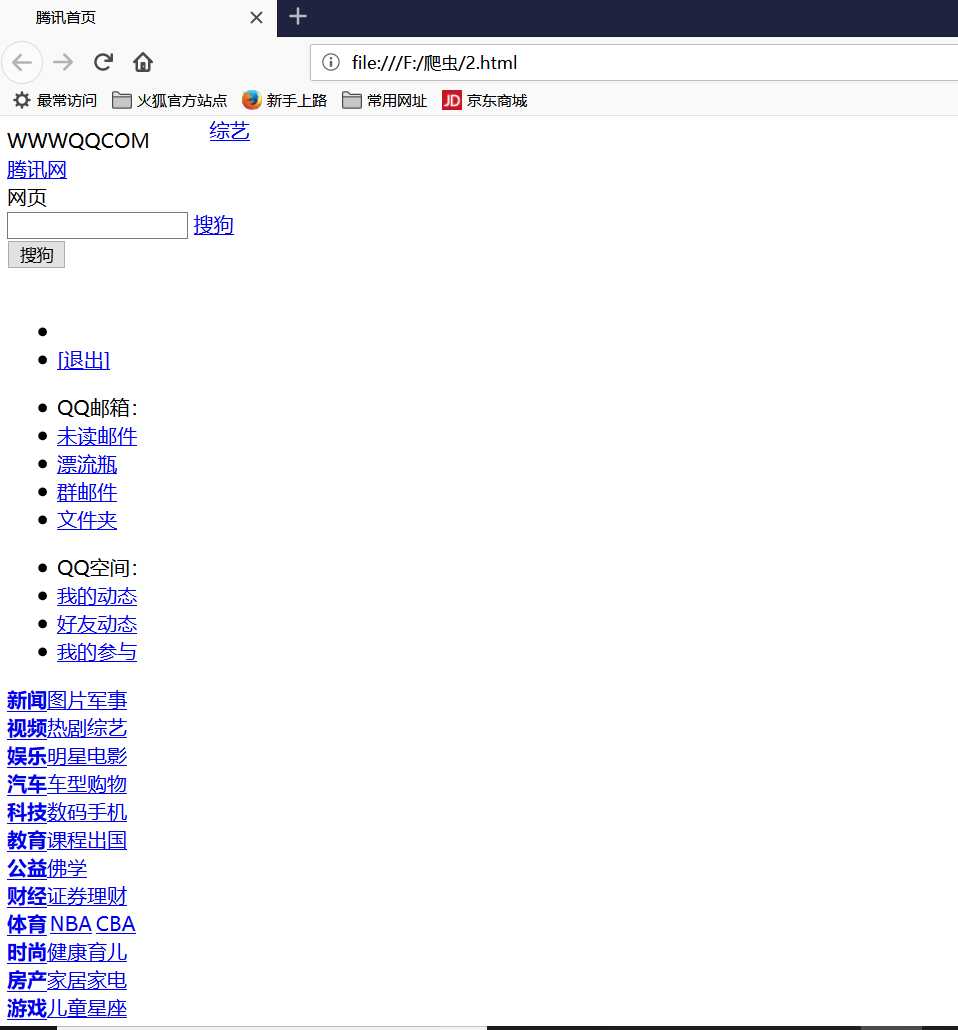958x1030 pixels.
Task: Click the bold 科技 link
Action: [x=27, y=813]
